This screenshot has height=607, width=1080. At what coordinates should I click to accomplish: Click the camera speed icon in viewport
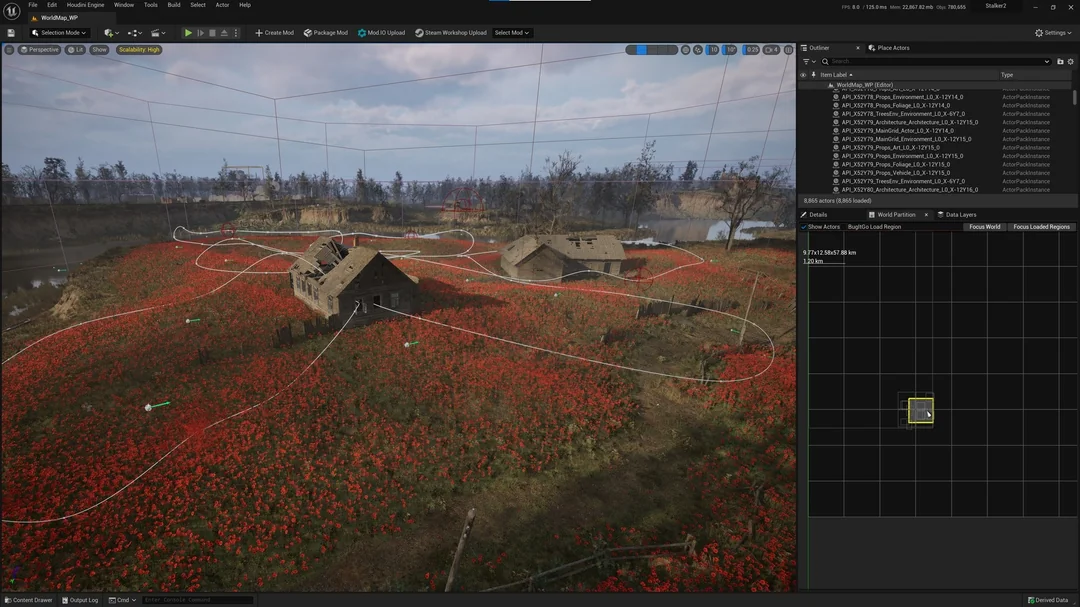[770, 49]
